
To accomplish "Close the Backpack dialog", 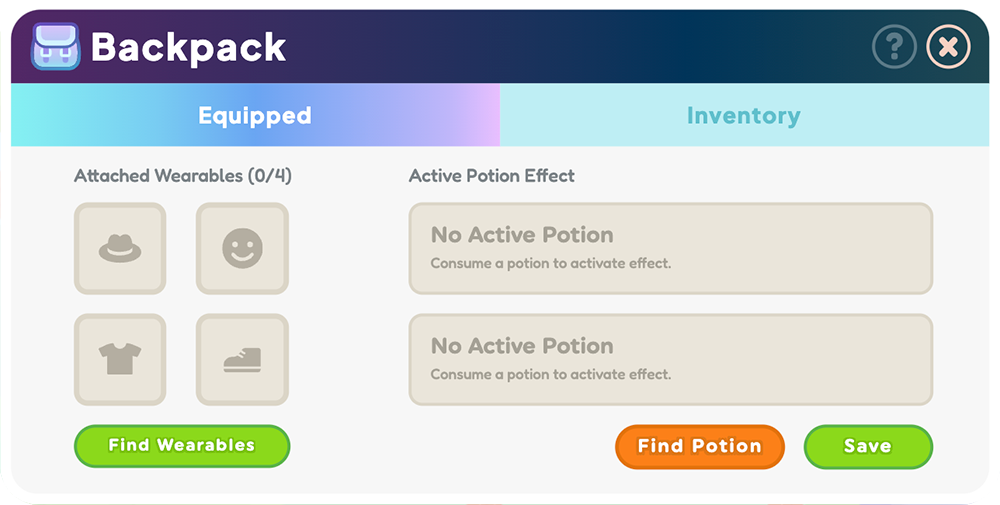I will 948,47.
